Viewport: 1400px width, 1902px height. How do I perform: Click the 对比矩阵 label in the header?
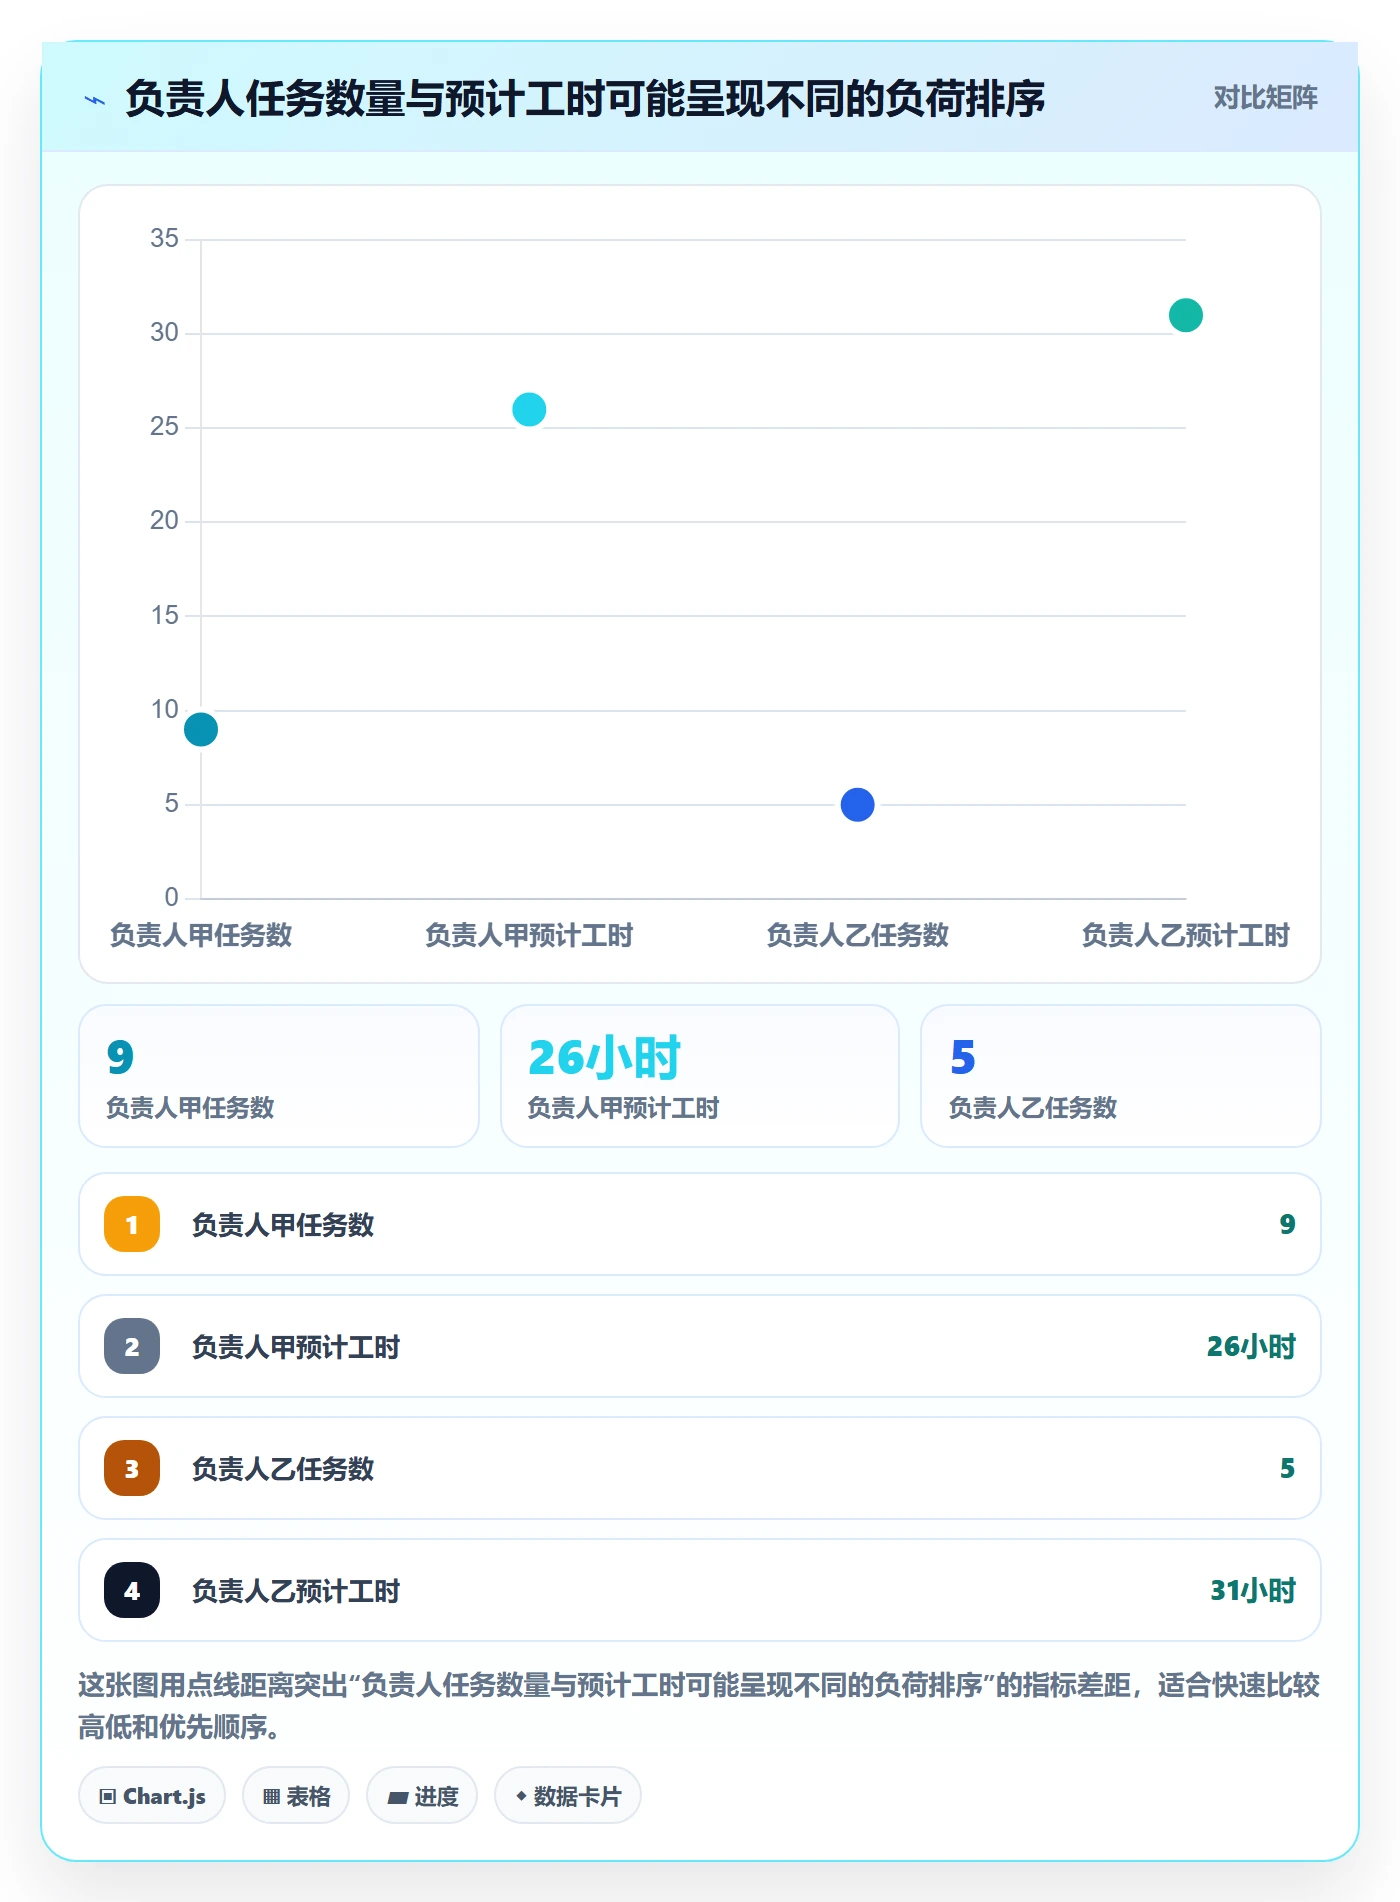[x=1265, y=98]
